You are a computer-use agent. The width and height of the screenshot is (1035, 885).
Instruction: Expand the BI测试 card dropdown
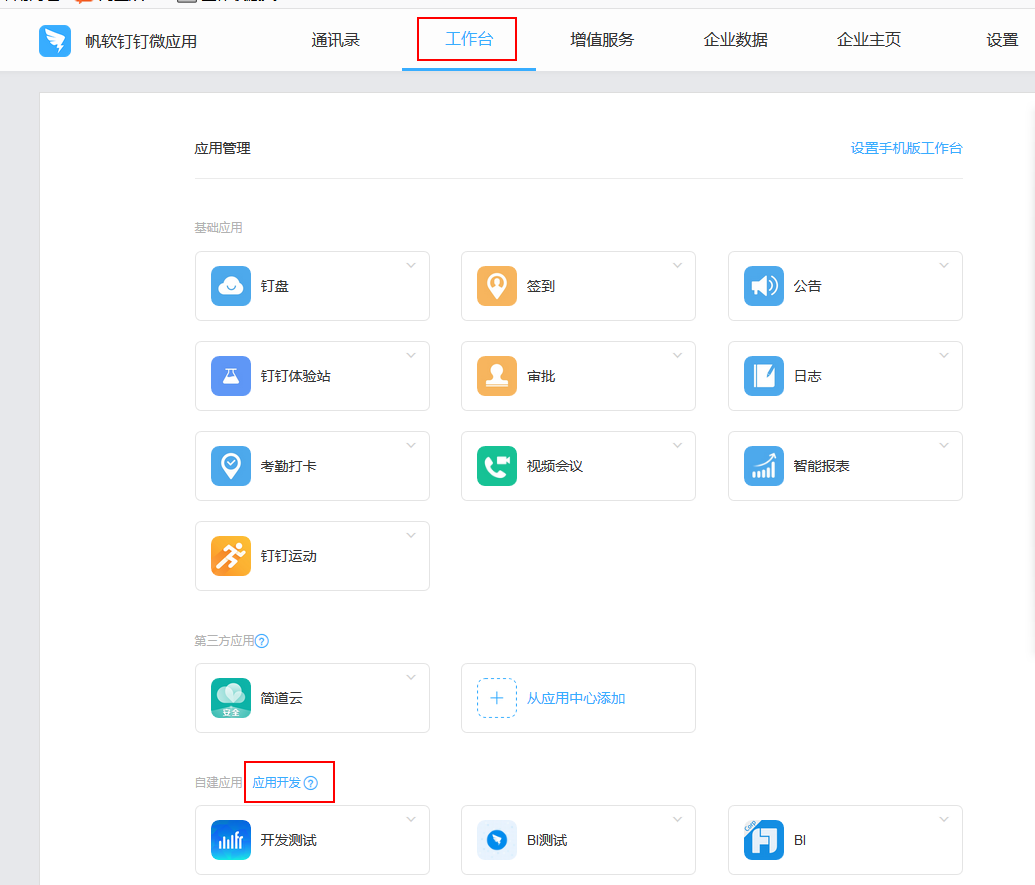[x=677, y=819]
